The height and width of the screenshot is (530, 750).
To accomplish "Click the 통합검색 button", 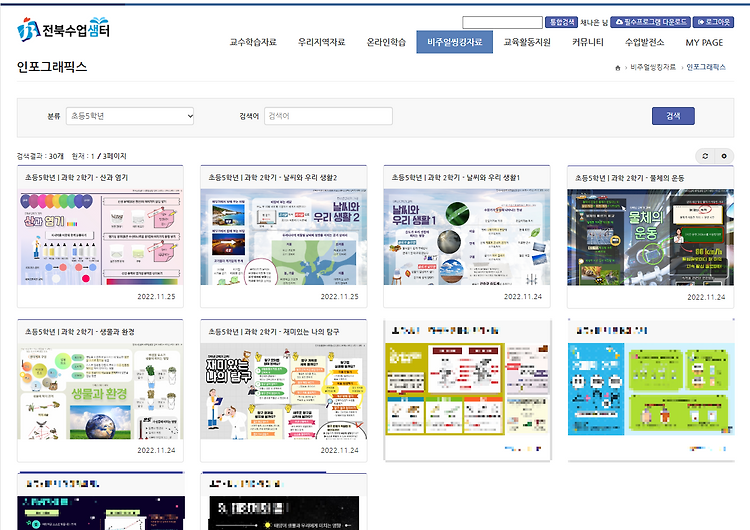I will [562, 22].
